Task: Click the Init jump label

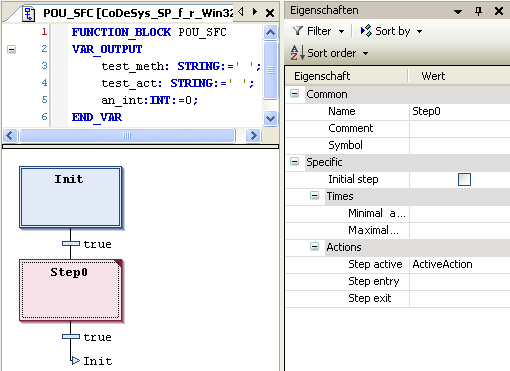Action: (98, 361)
